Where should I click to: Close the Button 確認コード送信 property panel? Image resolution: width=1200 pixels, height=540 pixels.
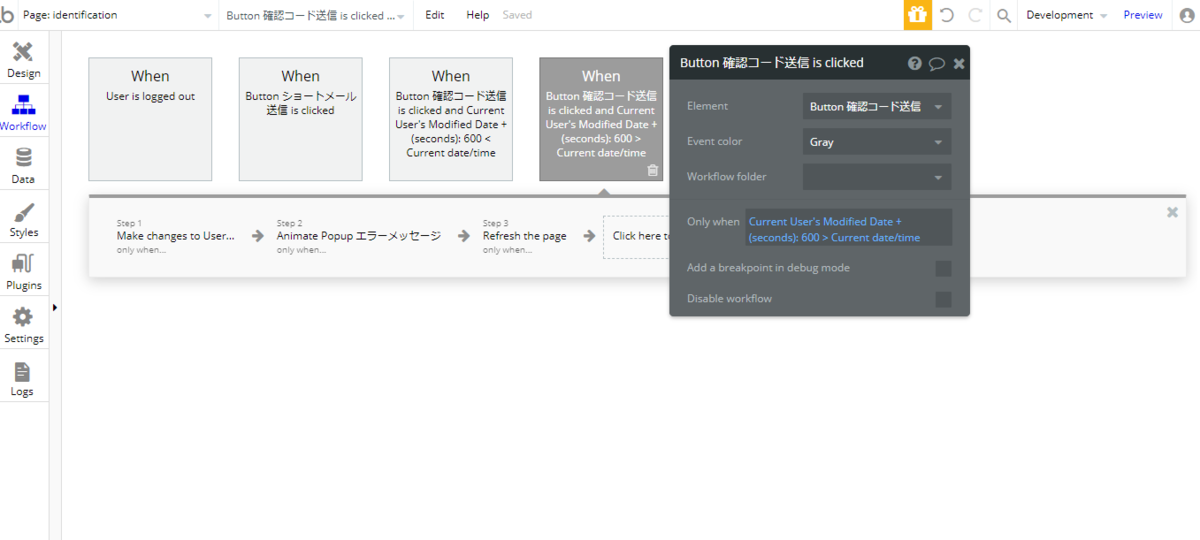(x=959, y=63)
